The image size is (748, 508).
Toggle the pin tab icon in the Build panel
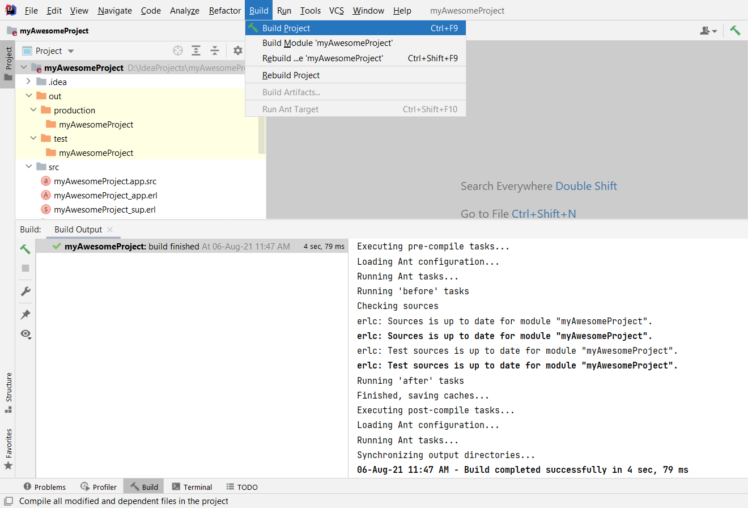pyautogui.click(x=25, y=313)
